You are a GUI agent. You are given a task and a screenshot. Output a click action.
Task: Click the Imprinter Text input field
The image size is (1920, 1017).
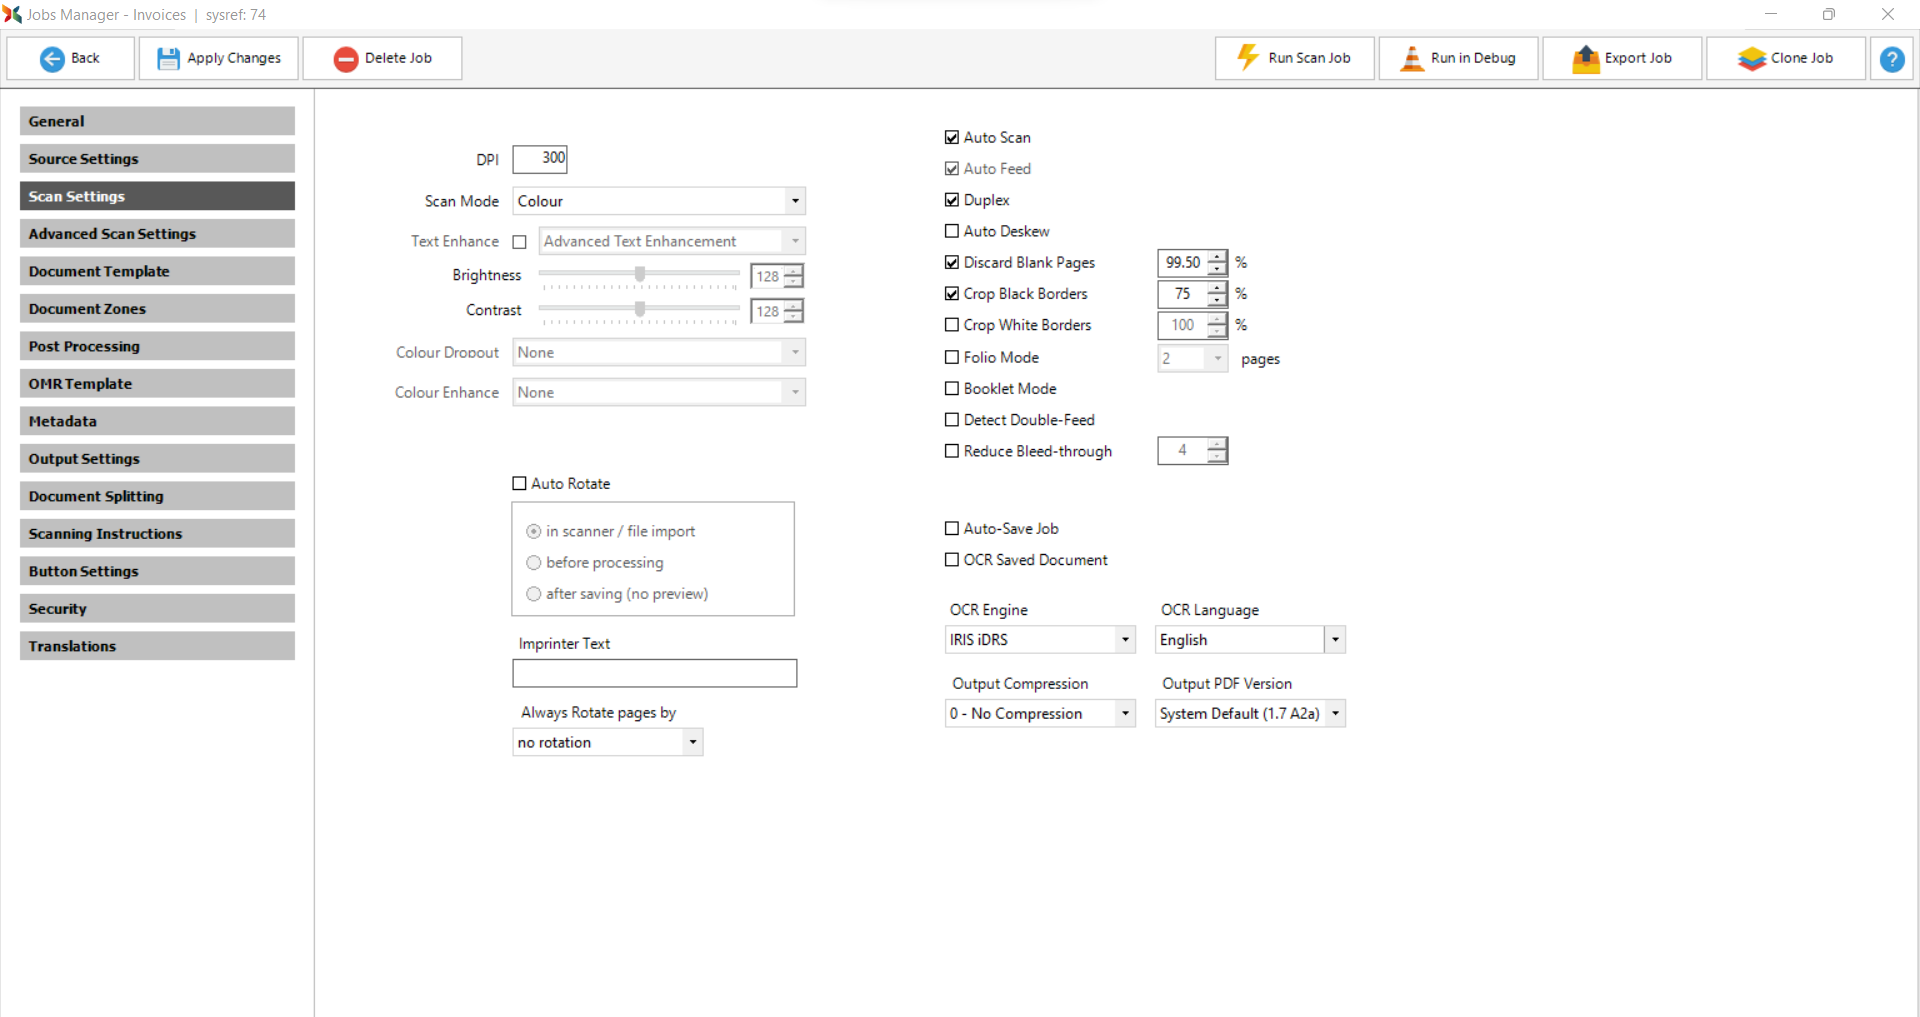tap(654, 673)
